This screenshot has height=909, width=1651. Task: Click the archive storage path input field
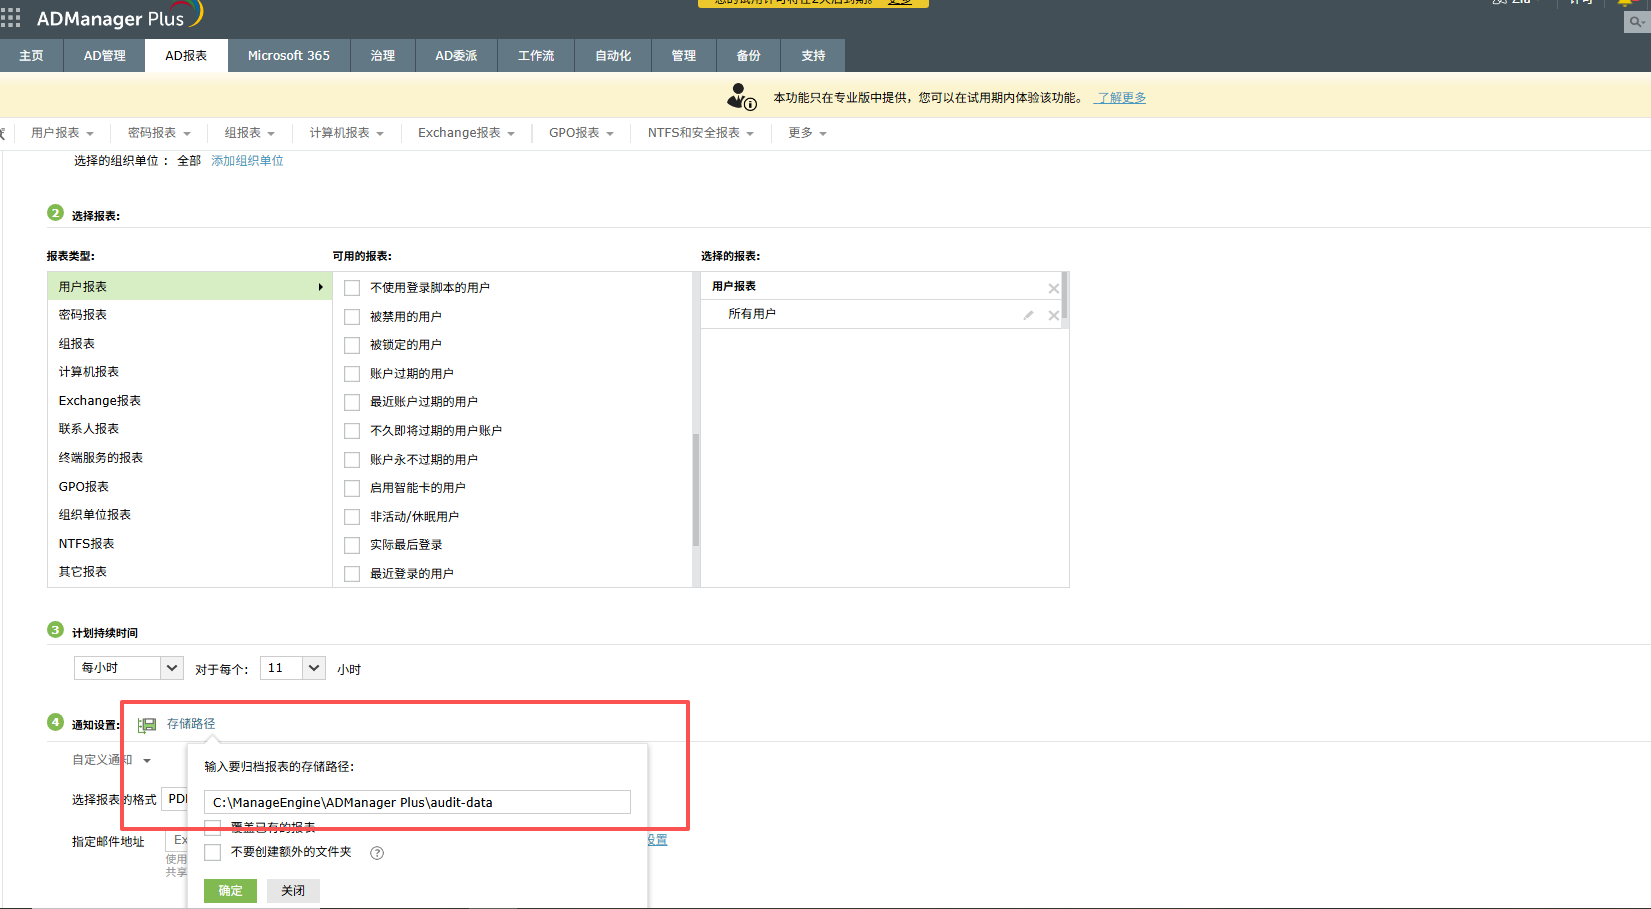pyautogui.click(x=417, y=802)
